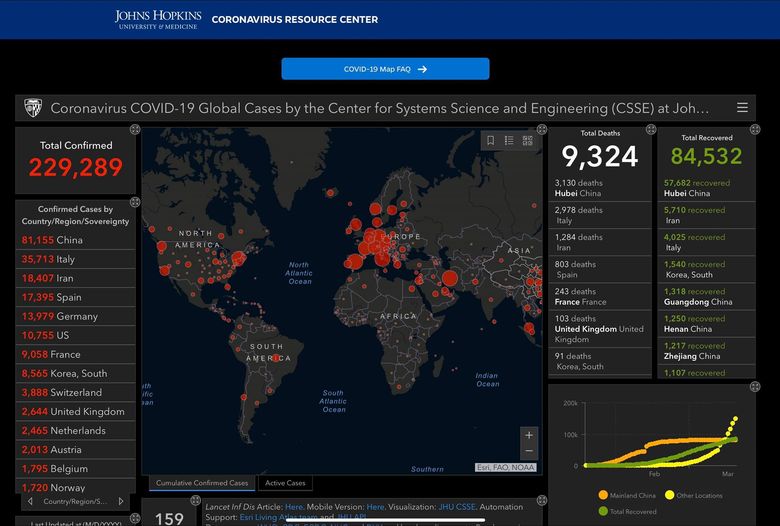Click Esri, FAO, NOAA map attribution

coord(505,467)
